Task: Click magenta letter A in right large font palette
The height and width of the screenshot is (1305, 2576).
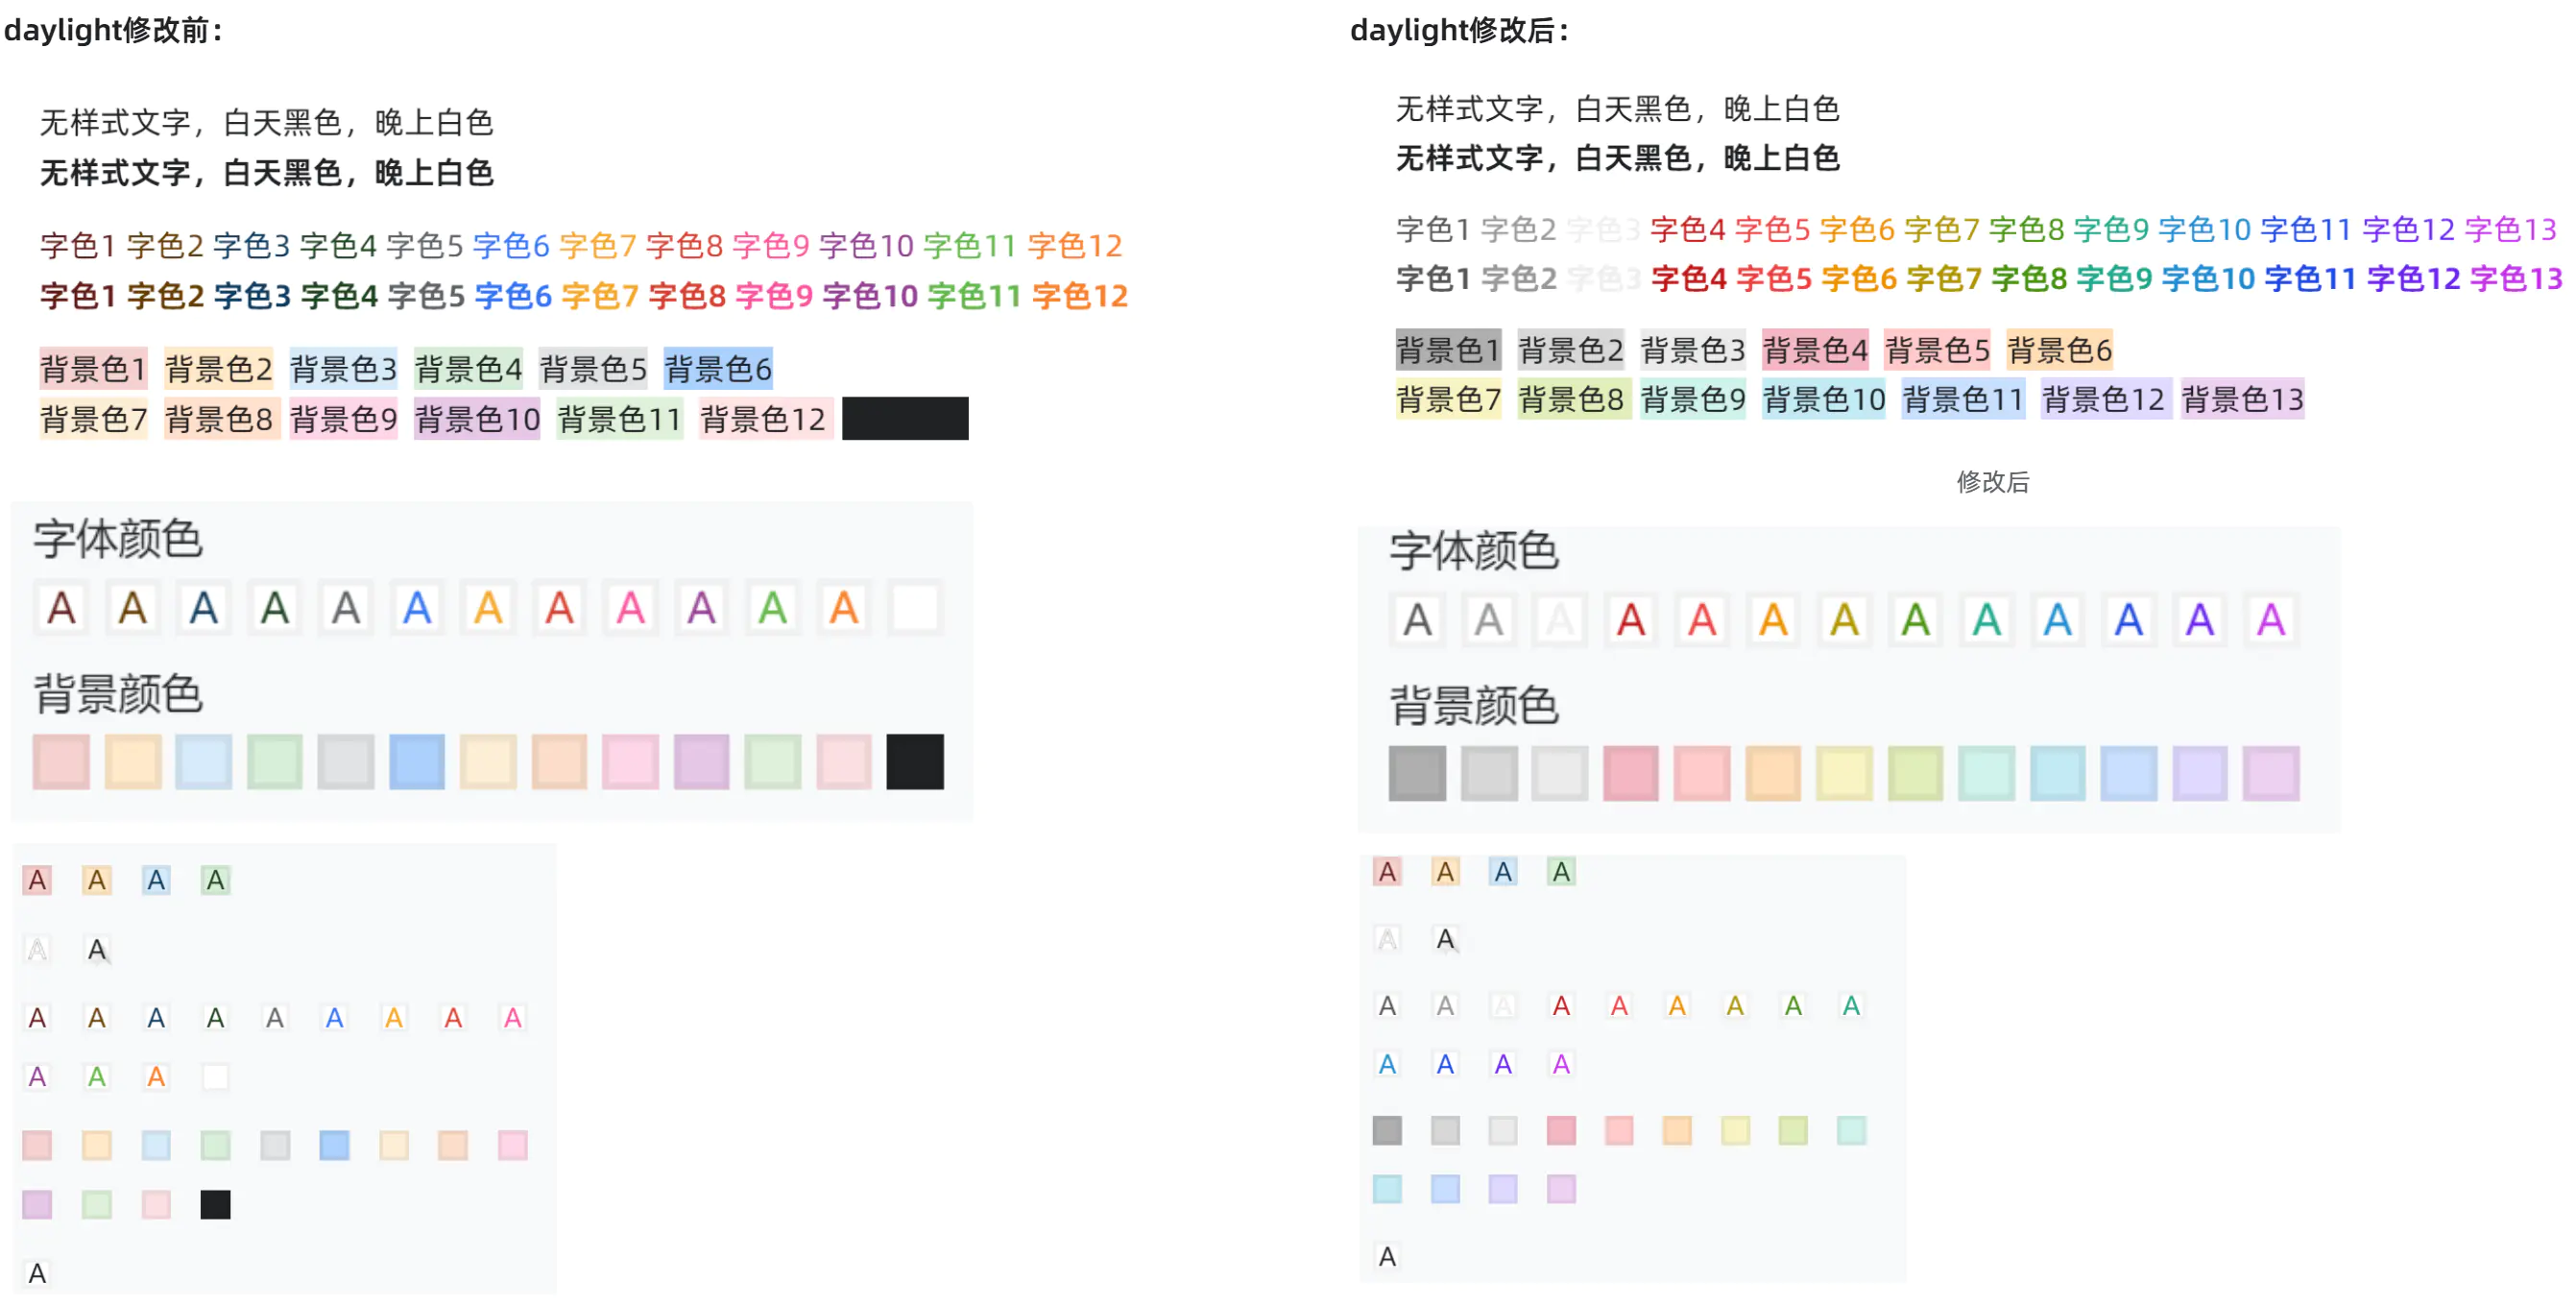Action: pyautogui.click(x=2271, y=619)
